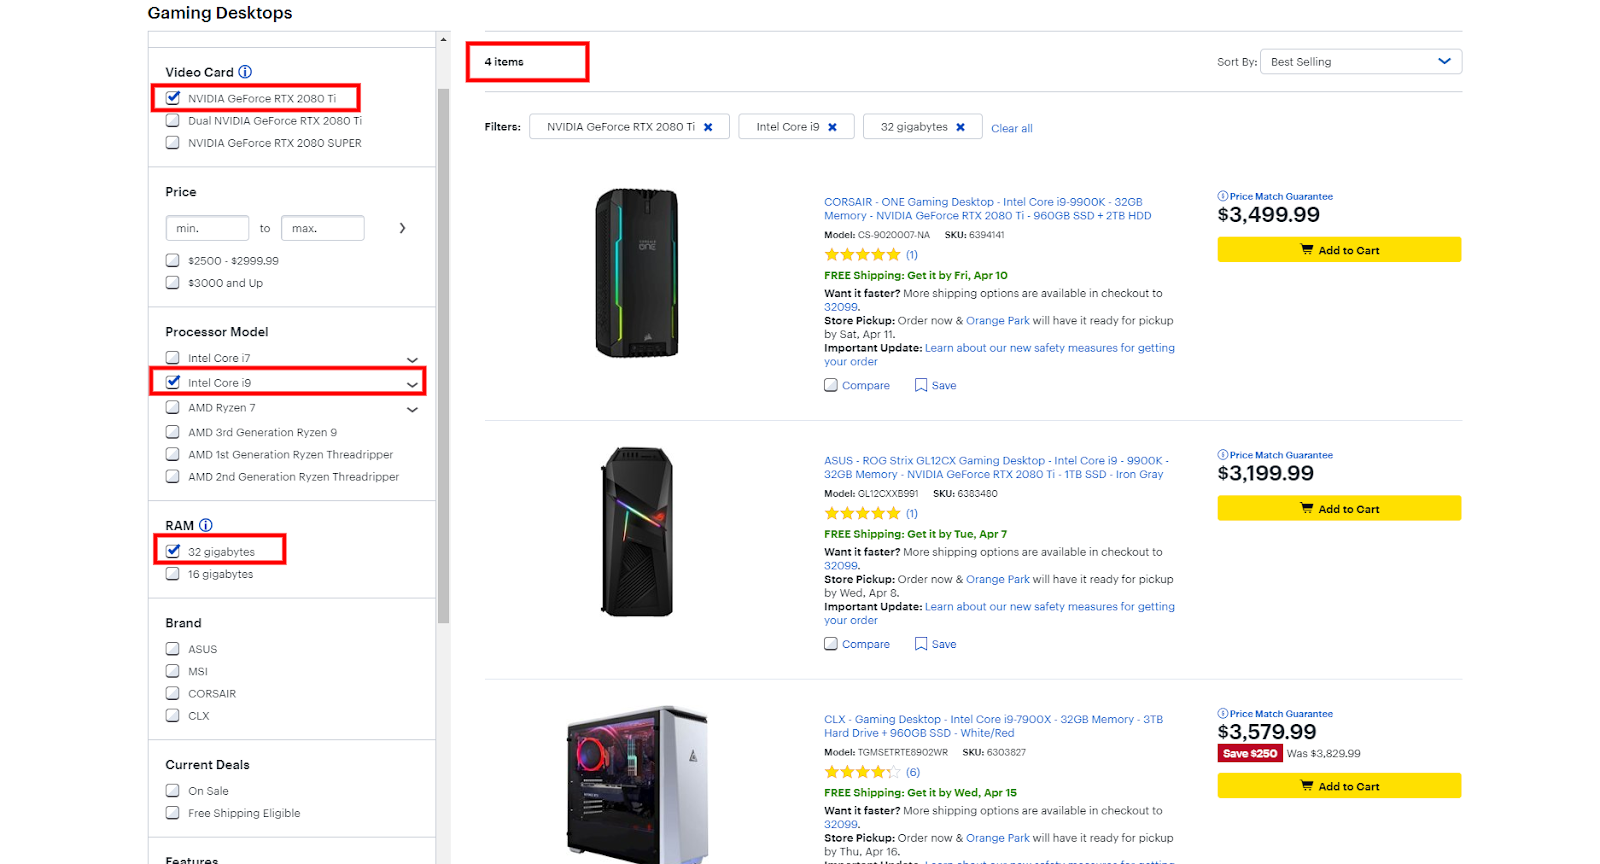Expand the Intel Core i7 chevron
The image size is (1600, 864).
[412, 360]
